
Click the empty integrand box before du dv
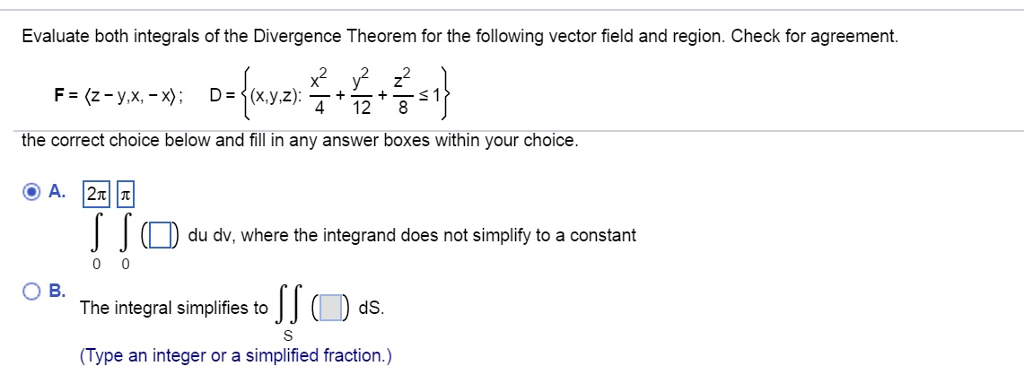(x=160, y=236)
